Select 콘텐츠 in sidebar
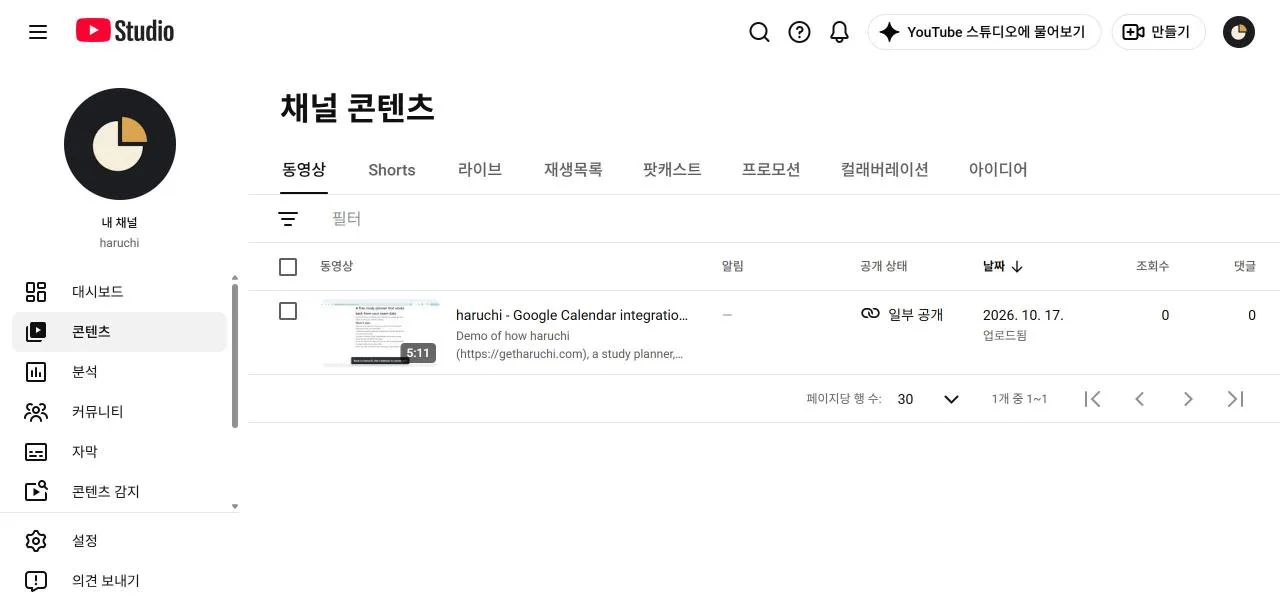This screenshot has height=609, width=1280. 120,332
